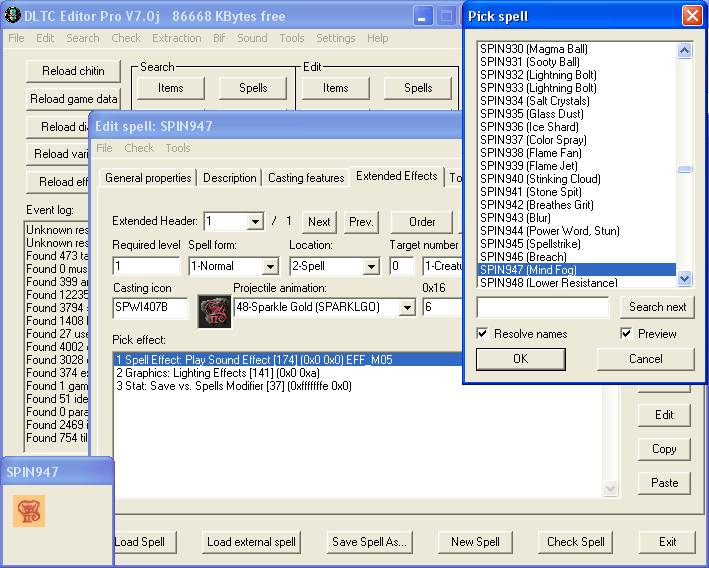709x568 pixels.
Task: Open the Sound menu
Action: (252, 38)
